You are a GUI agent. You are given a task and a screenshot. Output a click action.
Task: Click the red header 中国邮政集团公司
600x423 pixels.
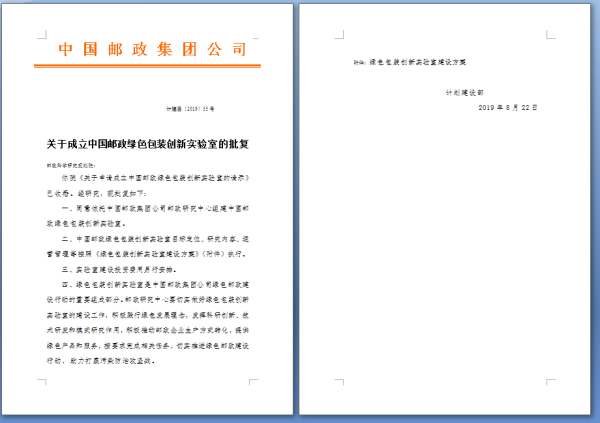click(152, 49)
